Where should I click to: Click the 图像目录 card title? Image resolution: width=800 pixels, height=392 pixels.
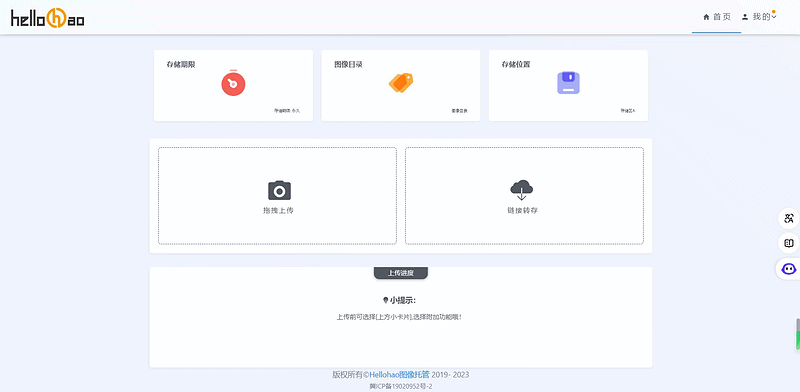tap(348, 65)
